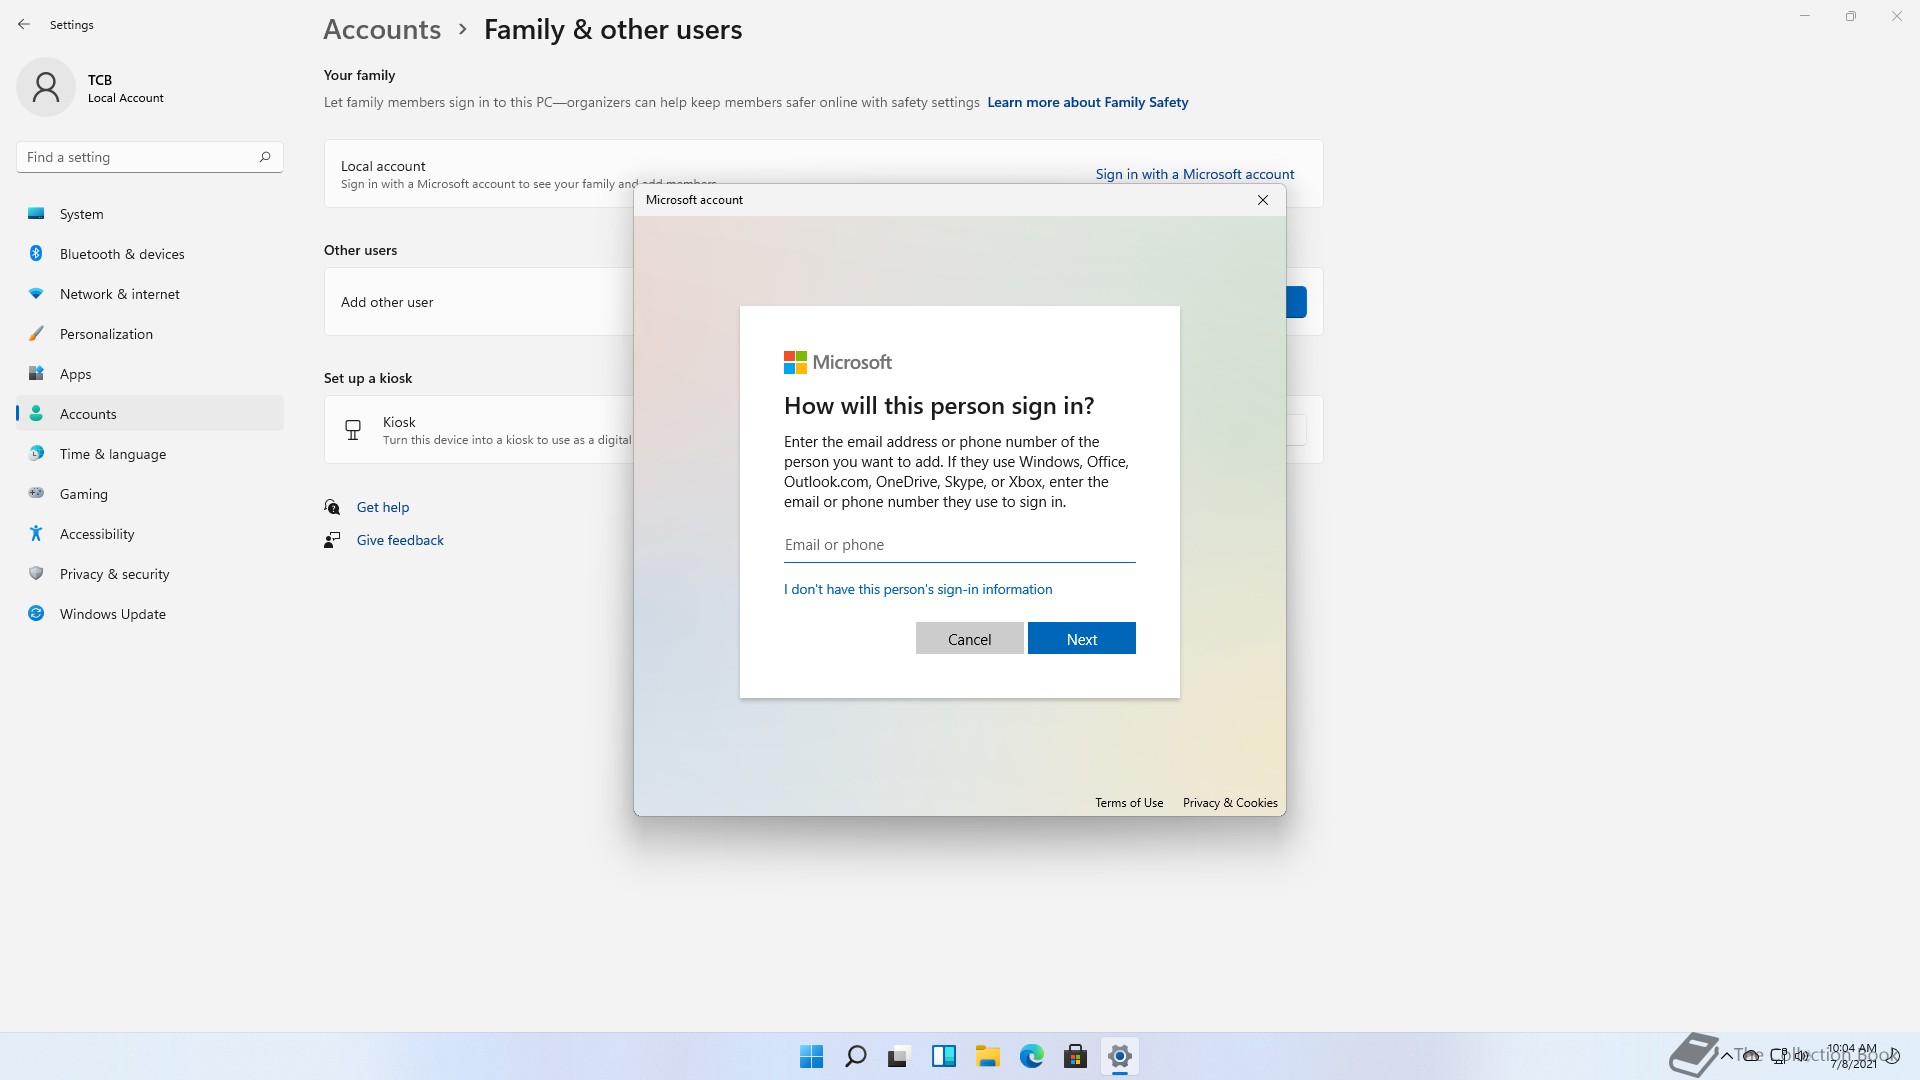Open Privacy & security shield icon
Image resolution: width=1920 pixels, height=1080 pixels.
pyautogui.click(x=36, y=574)
